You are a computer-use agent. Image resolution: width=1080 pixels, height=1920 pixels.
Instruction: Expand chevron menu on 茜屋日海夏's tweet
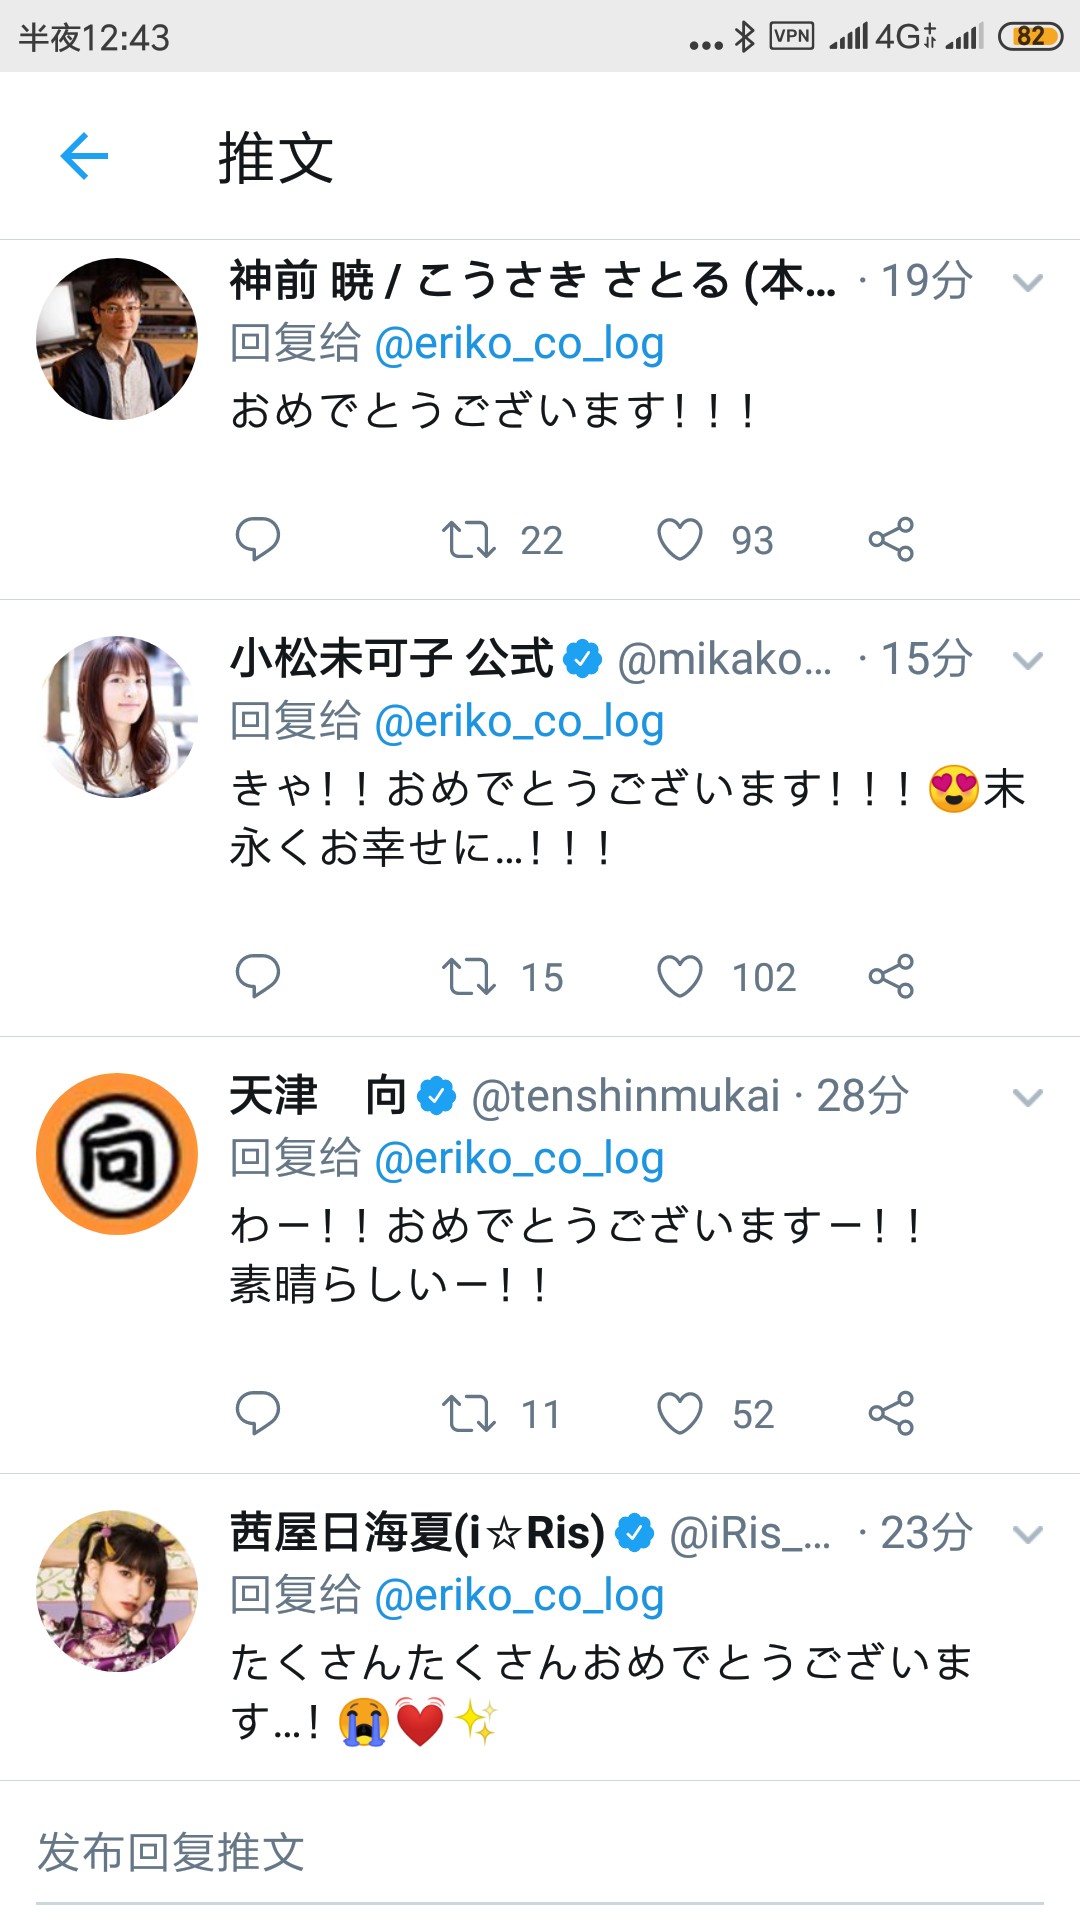tap(1028, 1534)
